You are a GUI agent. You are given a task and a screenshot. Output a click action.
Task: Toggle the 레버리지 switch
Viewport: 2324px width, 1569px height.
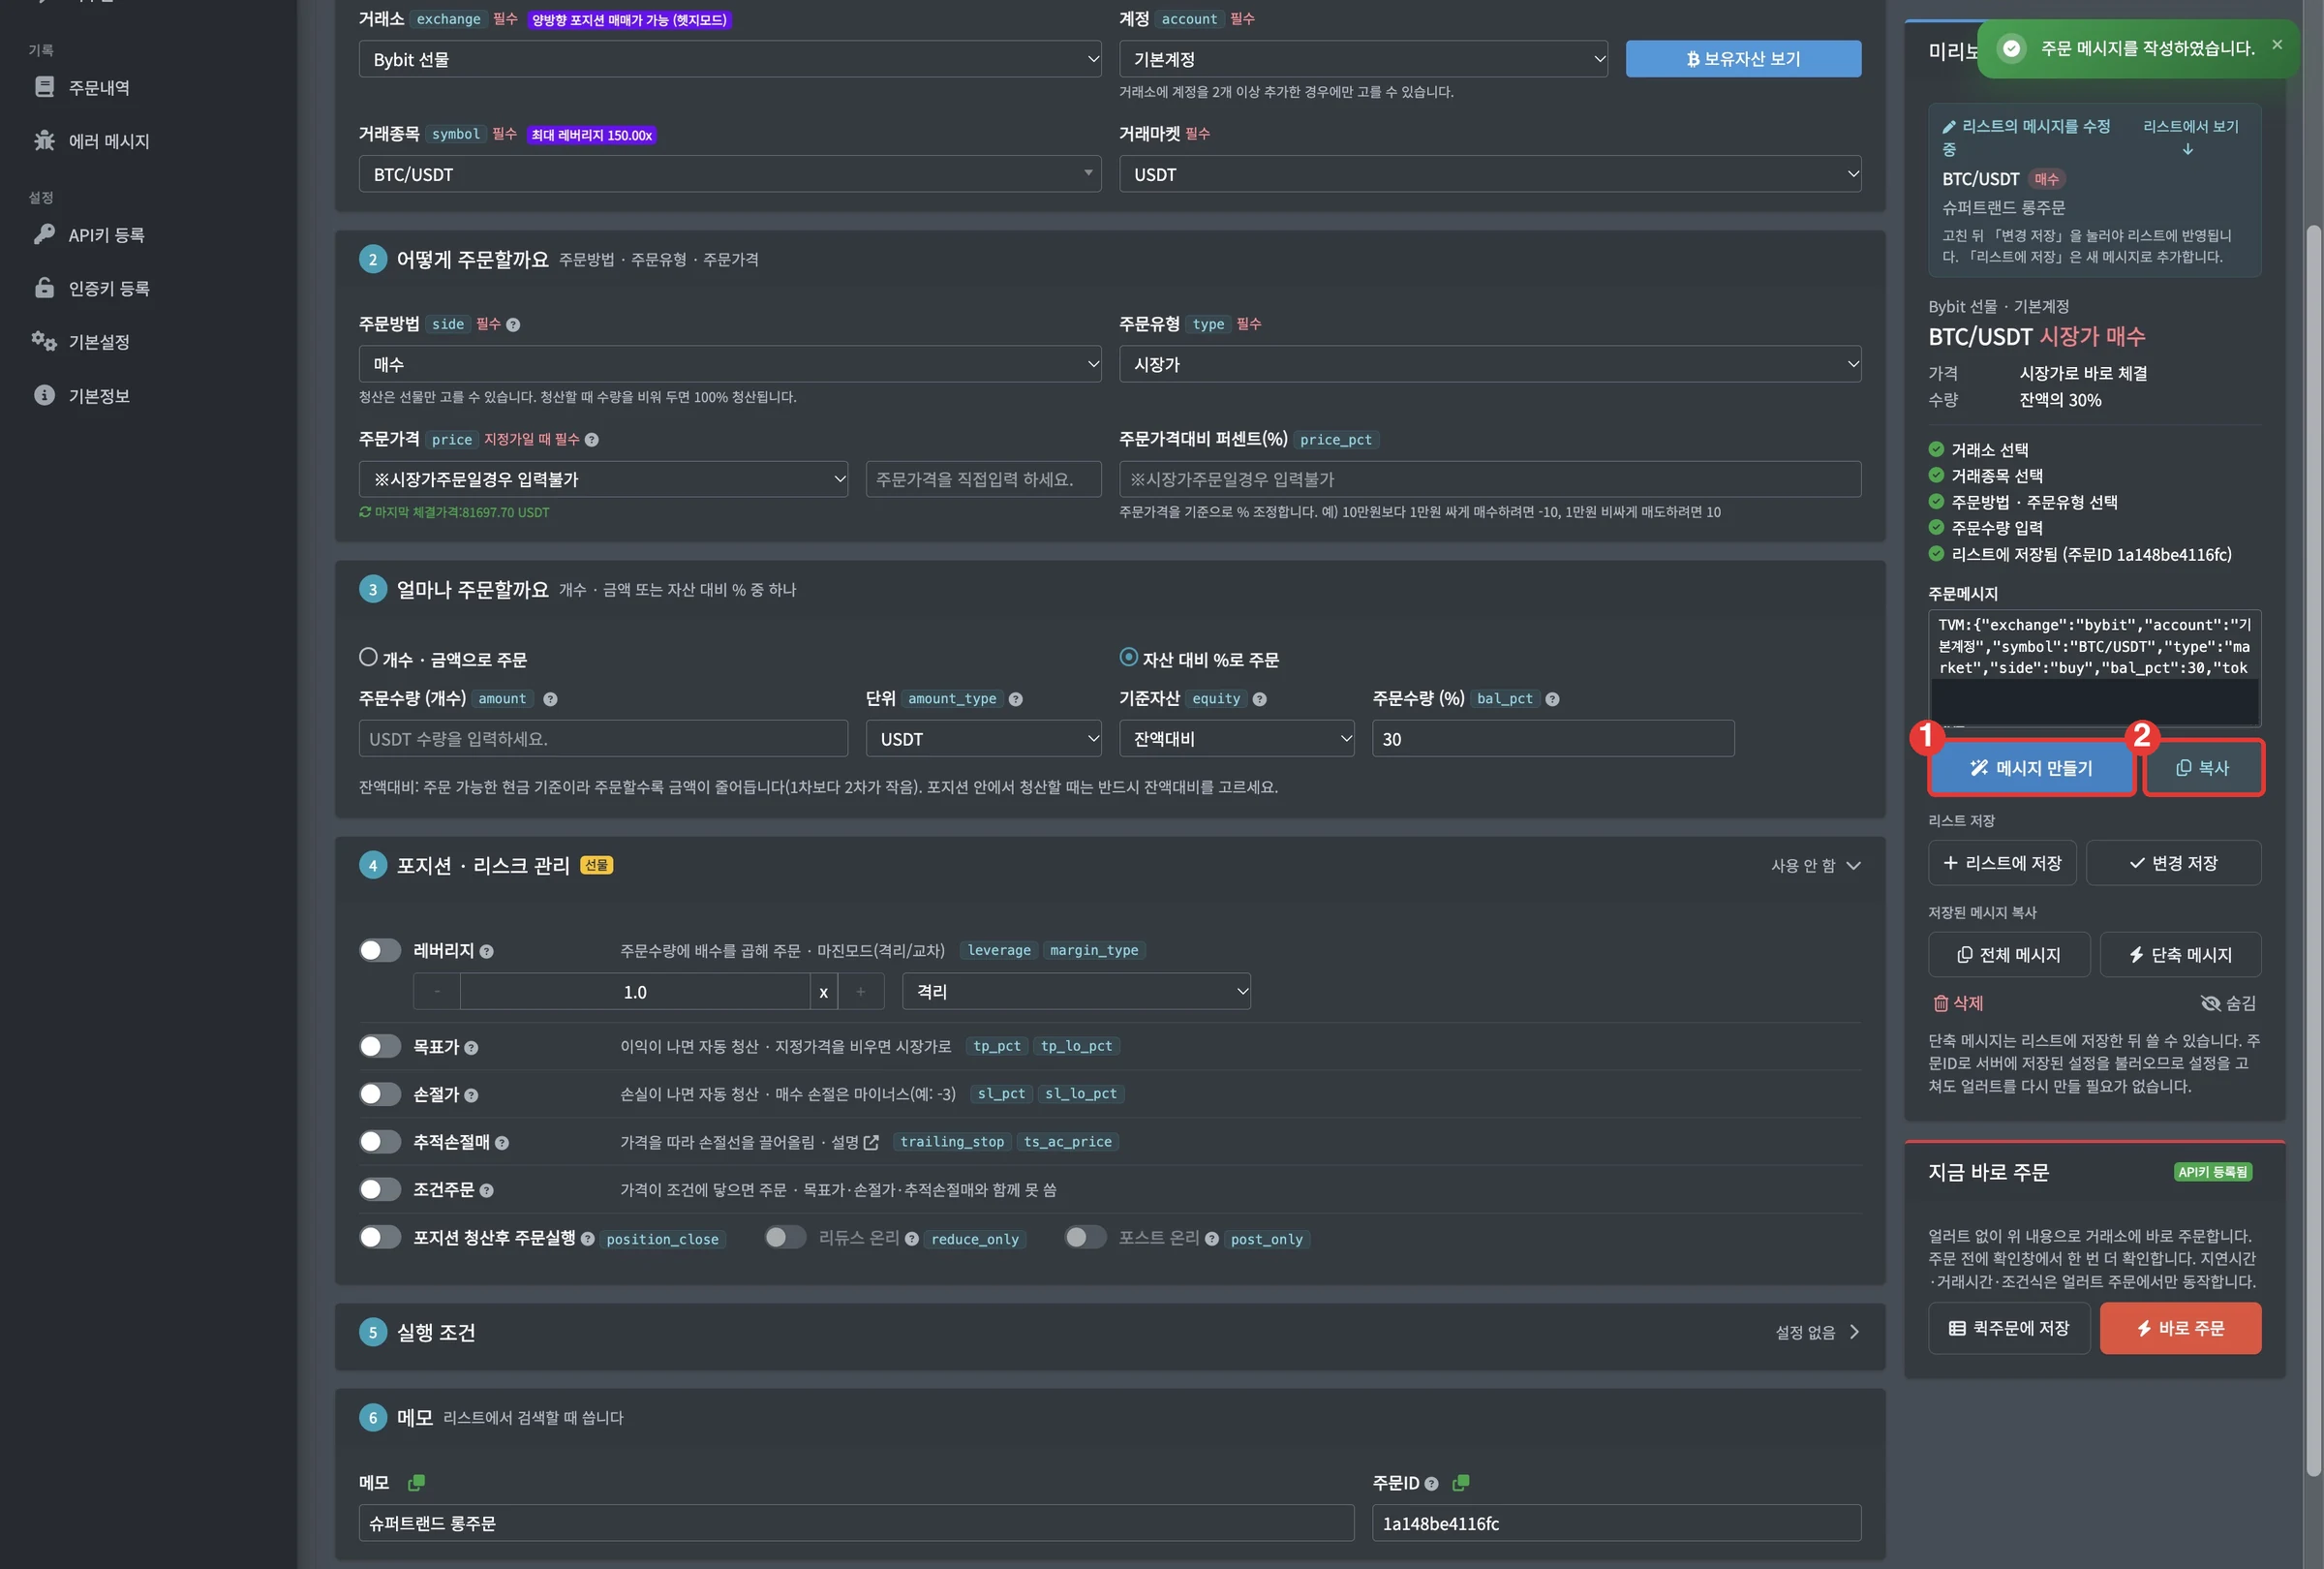click(x=379, y=950)
